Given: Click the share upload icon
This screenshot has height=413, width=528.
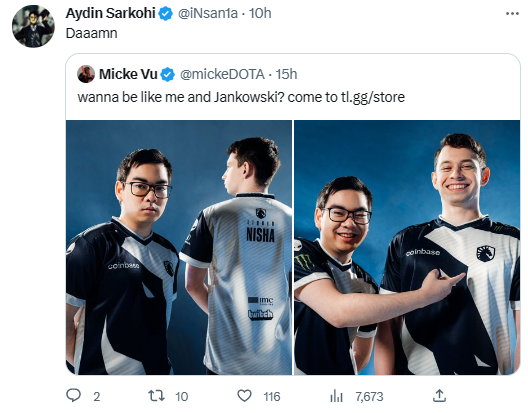Looking at the screenshot, I should click(x=439, y=395).
